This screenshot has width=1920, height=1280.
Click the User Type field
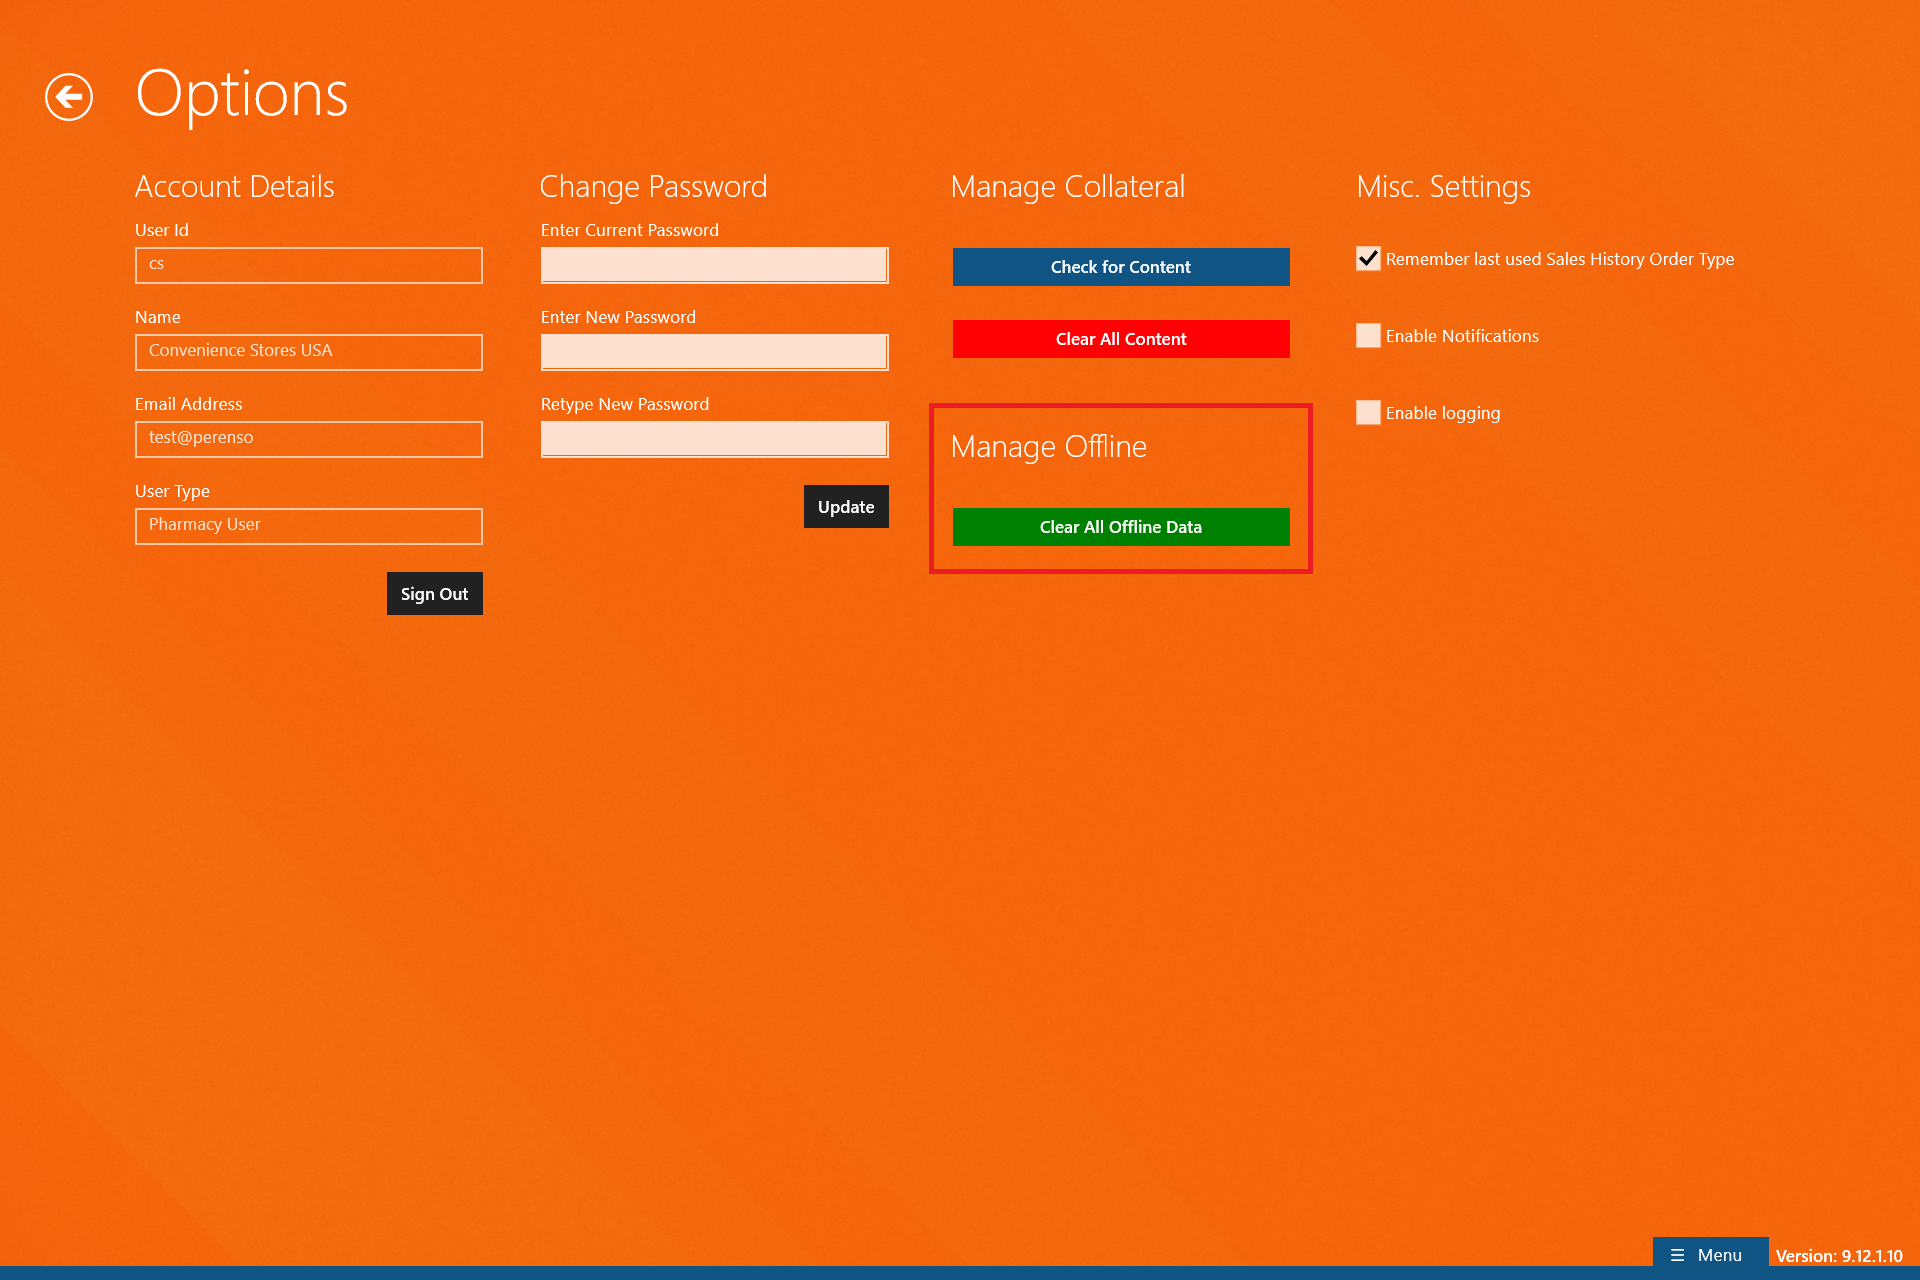[x=308, y=526]
